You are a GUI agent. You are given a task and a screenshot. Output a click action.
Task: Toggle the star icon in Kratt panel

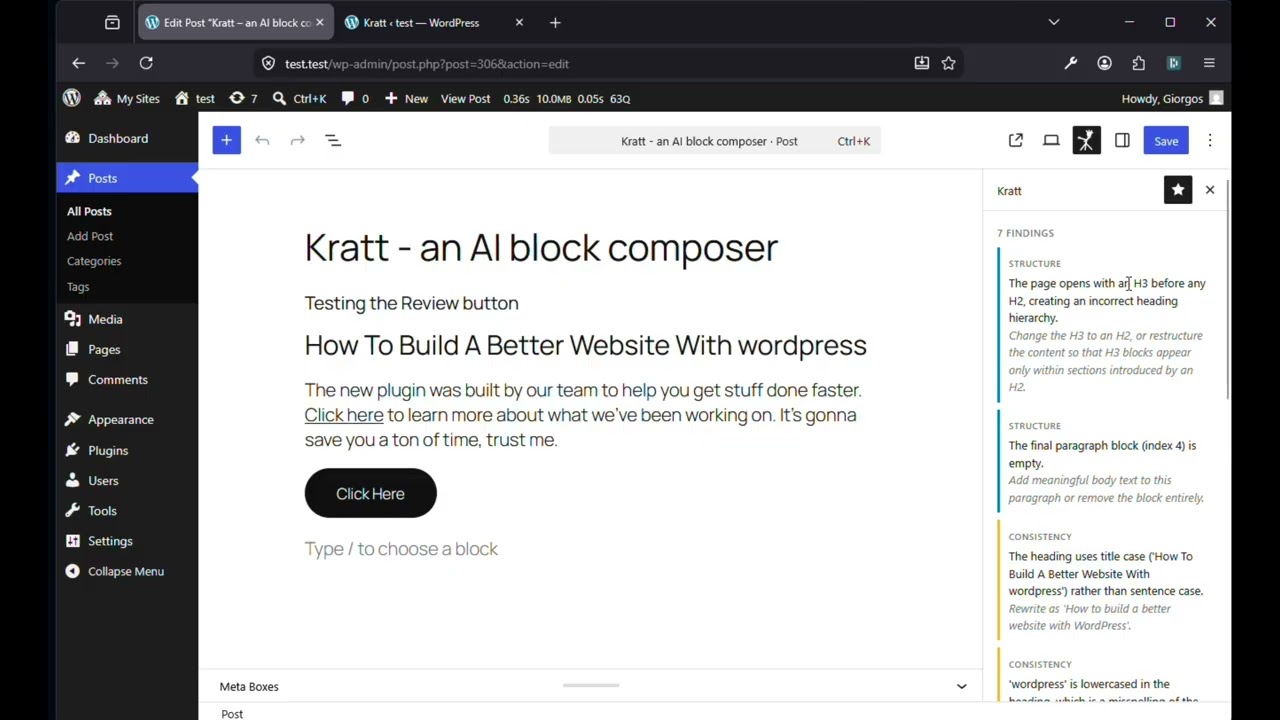pyautogui.click(x=1178, y=190)
